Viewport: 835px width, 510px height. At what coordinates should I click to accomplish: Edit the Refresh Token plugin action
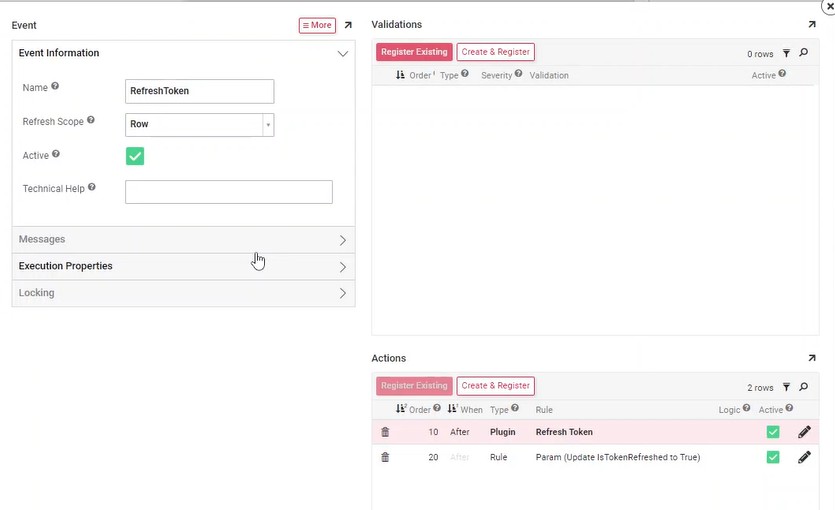click(x=804, y=432)
